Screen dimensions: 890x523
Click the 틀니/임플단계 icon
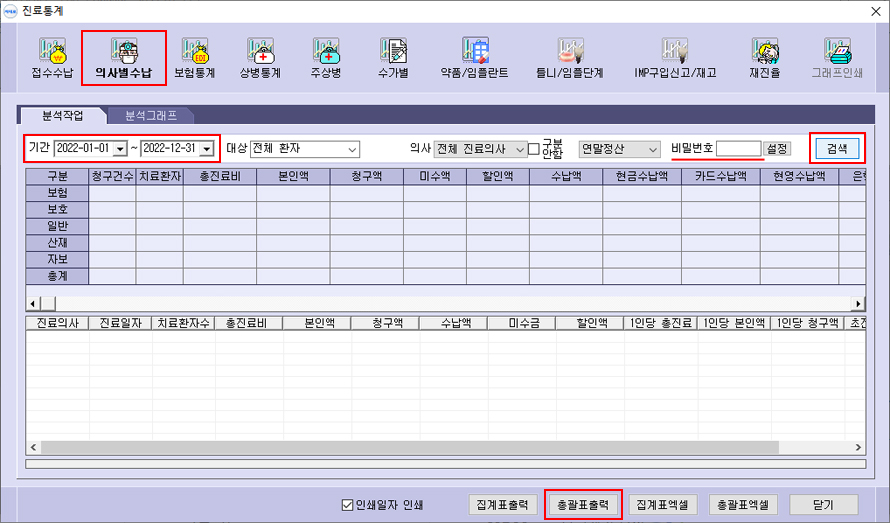click(571, 58)
